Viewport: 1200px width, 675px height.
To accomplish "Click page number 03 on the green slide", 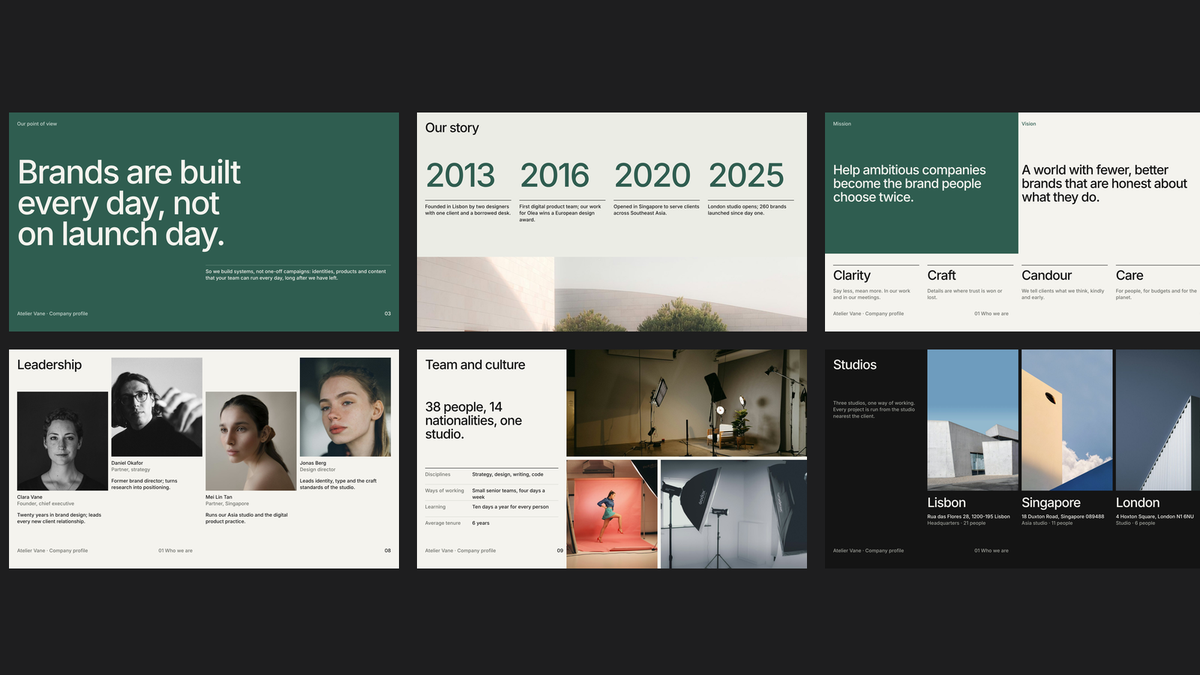I will 388,314.
